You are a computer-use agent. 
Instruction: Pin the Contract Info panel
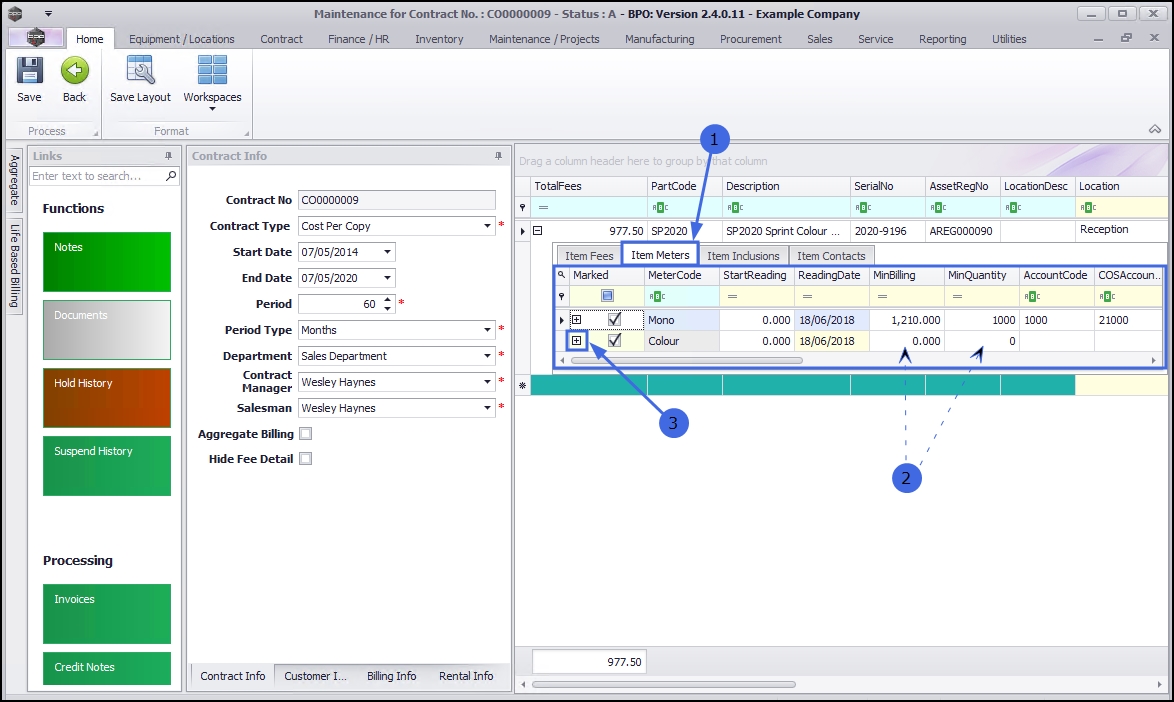[x=498, y=156]
